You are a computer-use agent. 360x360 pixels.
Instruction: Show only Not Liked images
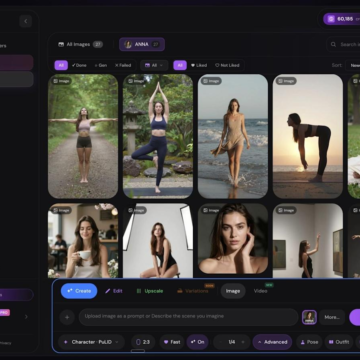point(227,65)
